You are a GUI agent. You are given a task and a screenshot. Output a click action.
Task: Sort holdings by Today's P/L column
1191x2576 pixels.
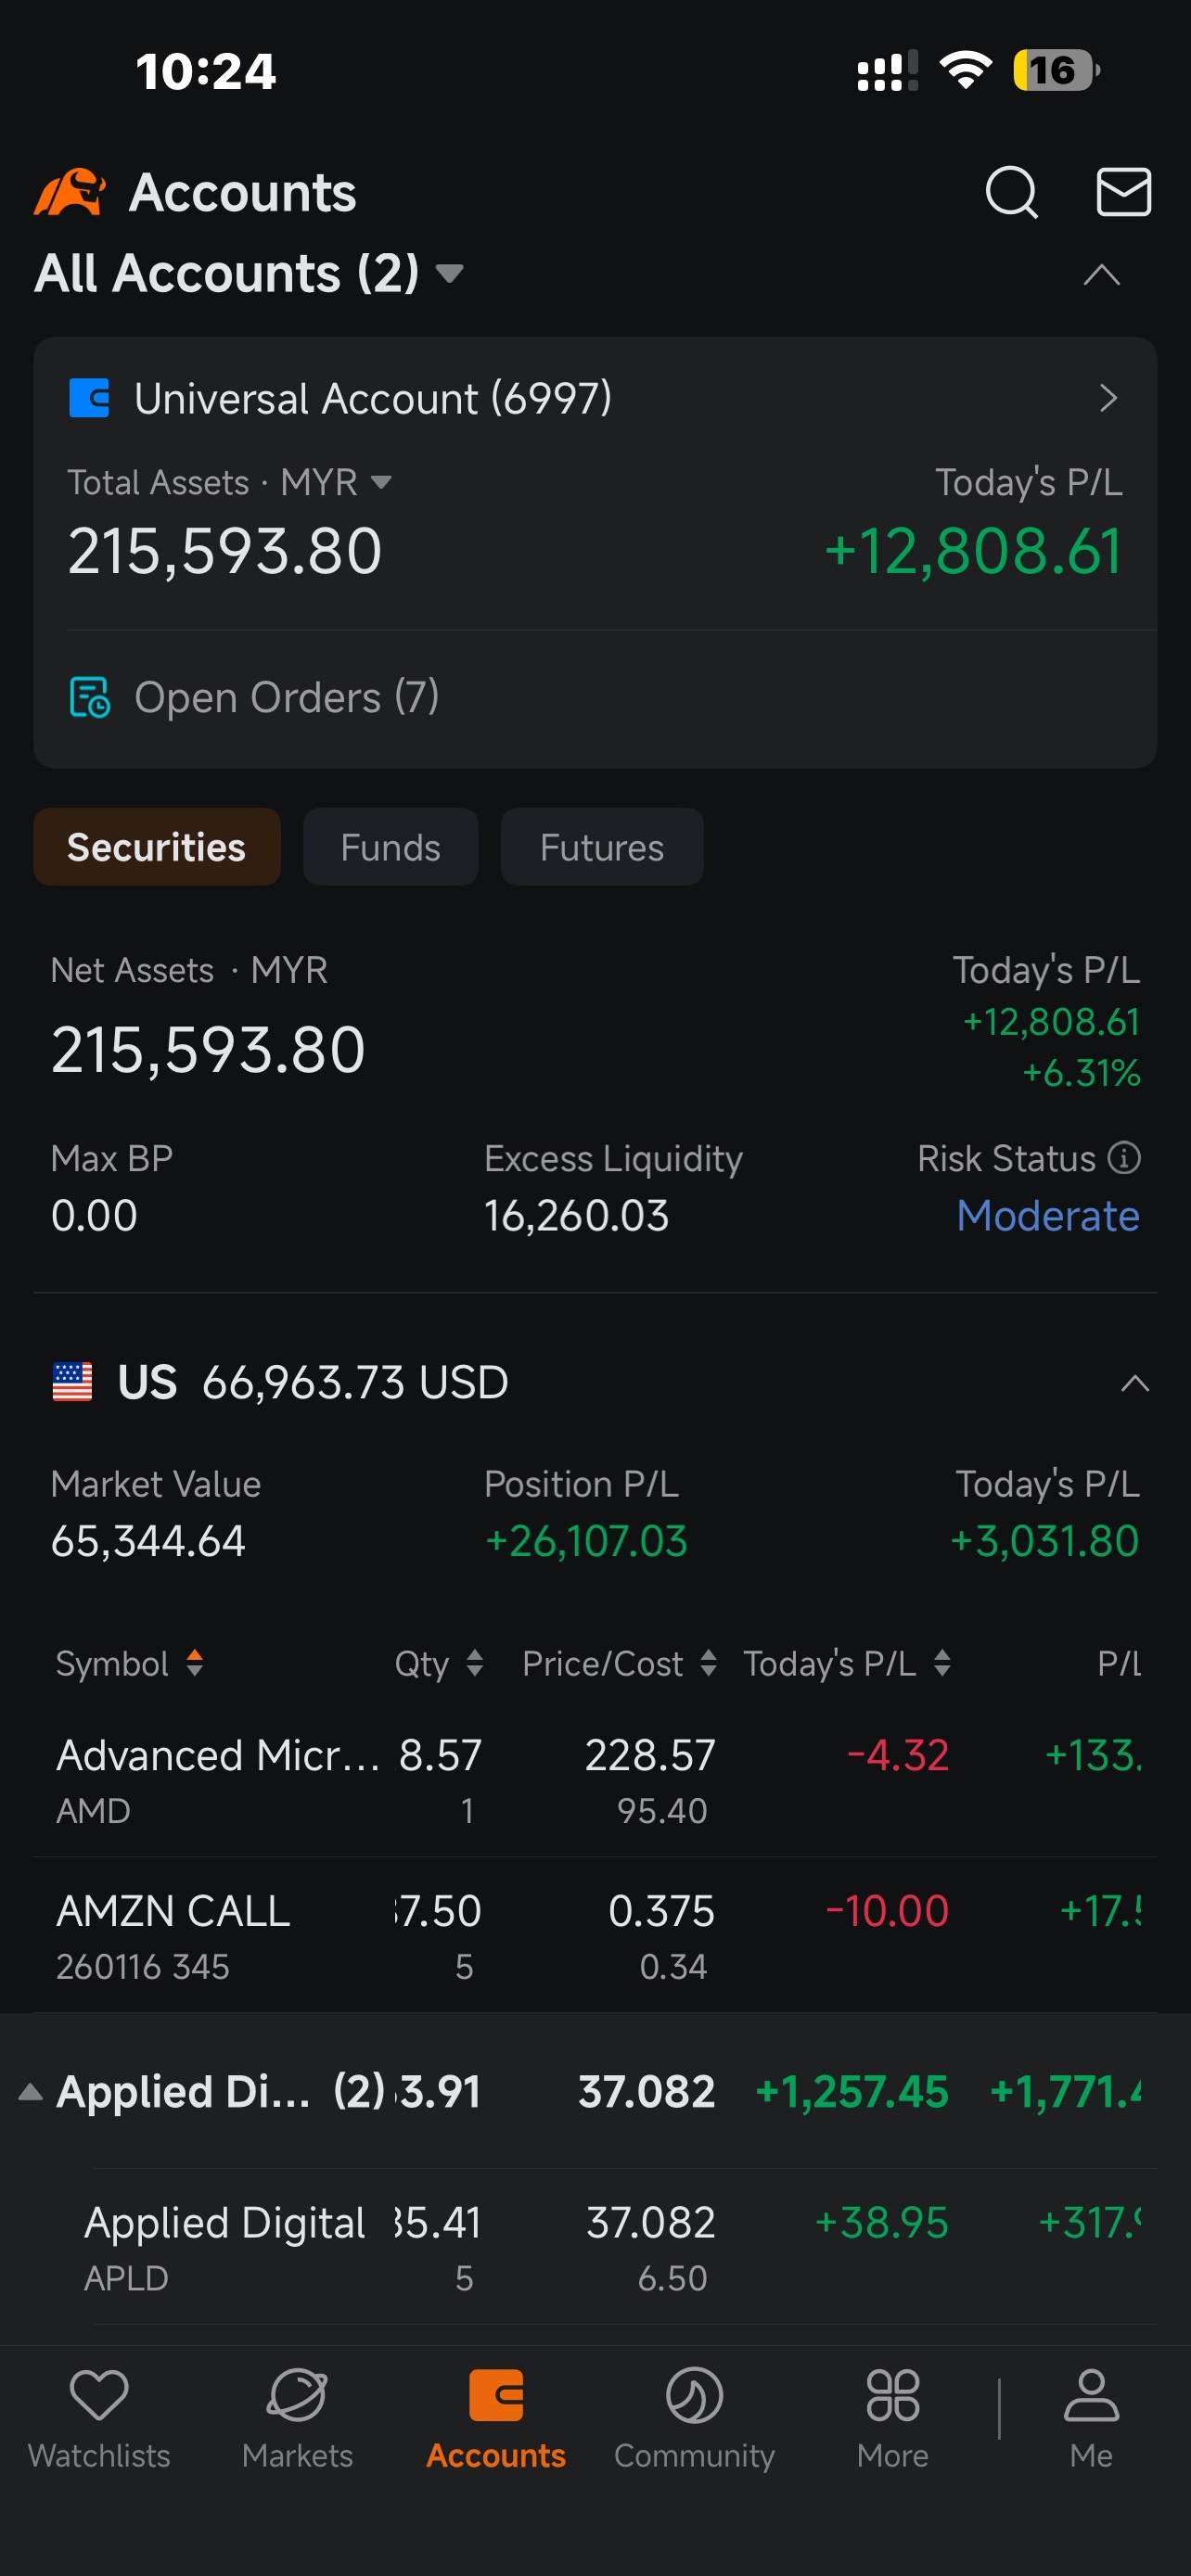846,1663
